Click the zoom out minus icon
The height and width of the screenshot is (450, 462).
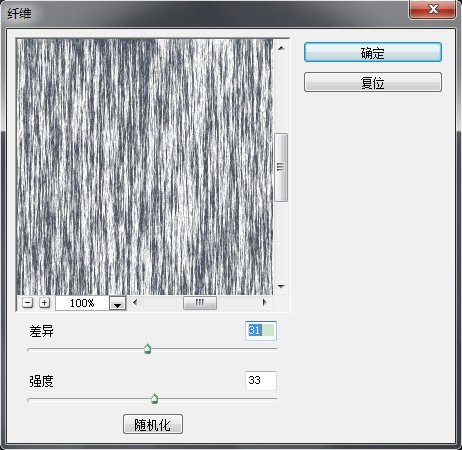tap(28, 303)
